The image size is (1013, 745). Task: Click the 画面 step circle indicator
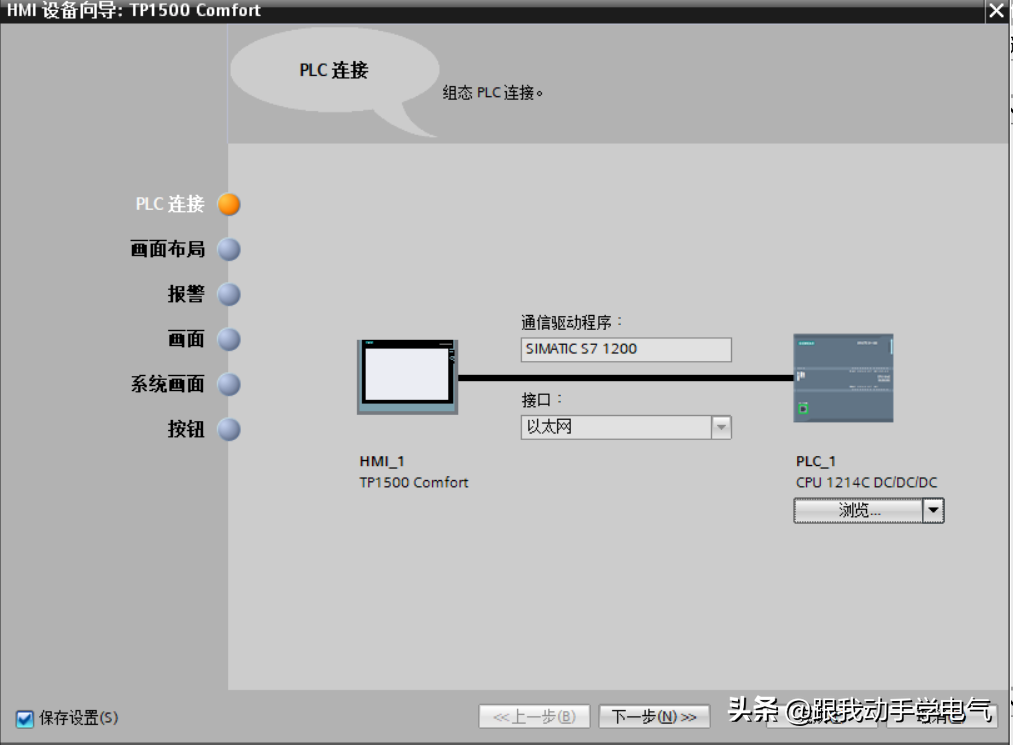pos(229,339)
